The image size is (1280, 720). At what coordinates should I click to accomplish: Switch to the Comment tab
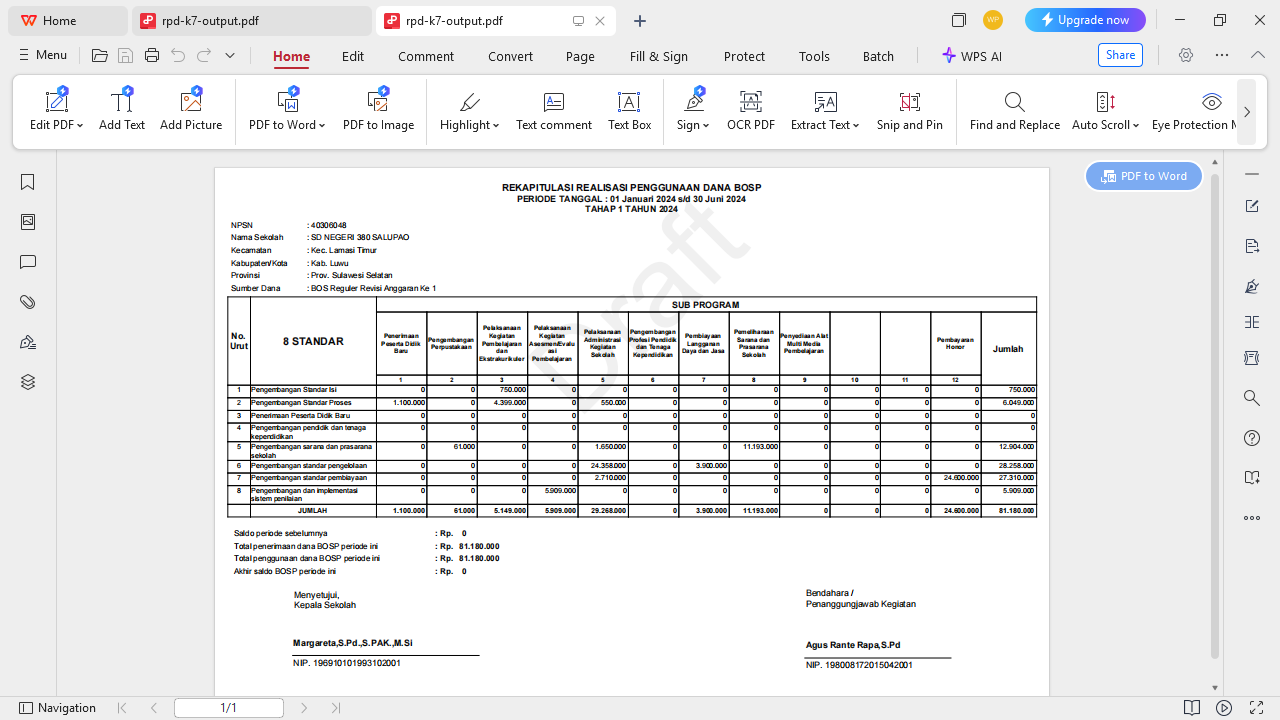(x=426, y=57)
